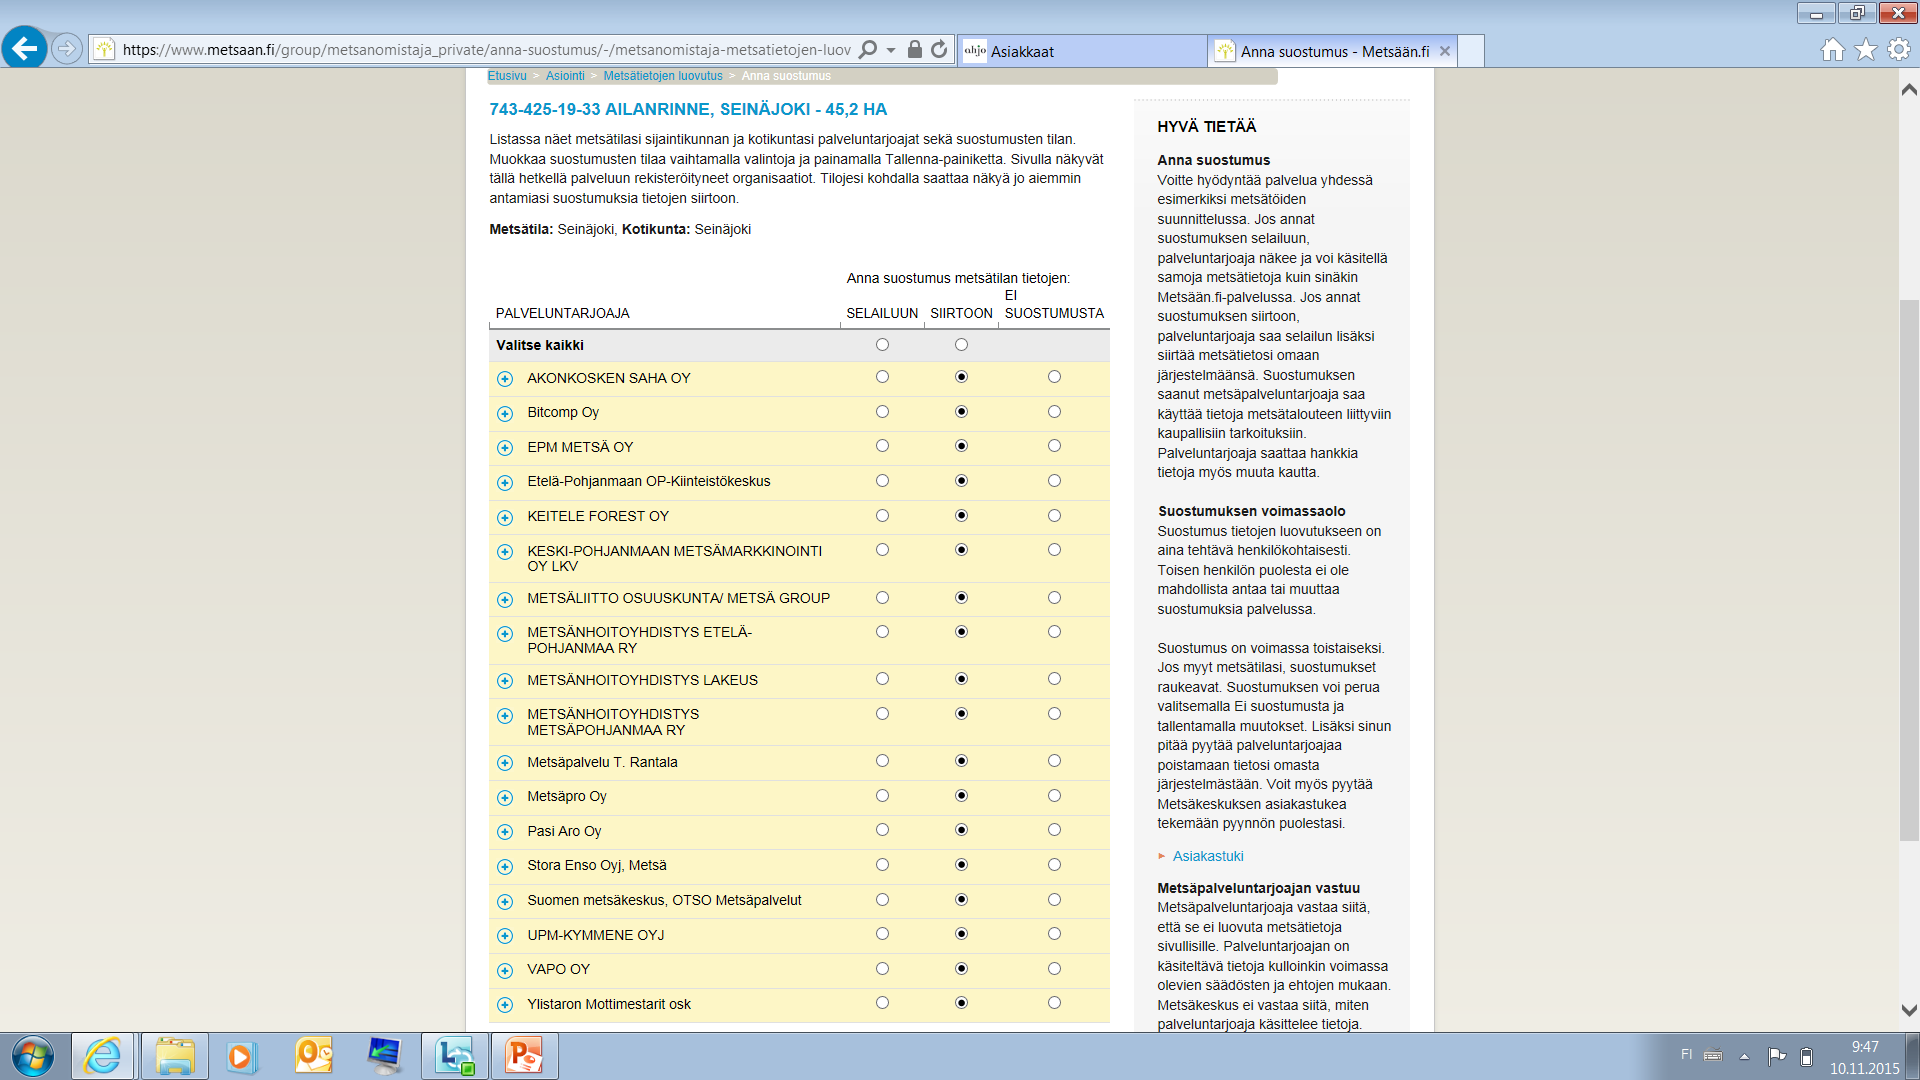Choose Selailuun for UPM-KYMMENE OYJ

coord(882,934)
